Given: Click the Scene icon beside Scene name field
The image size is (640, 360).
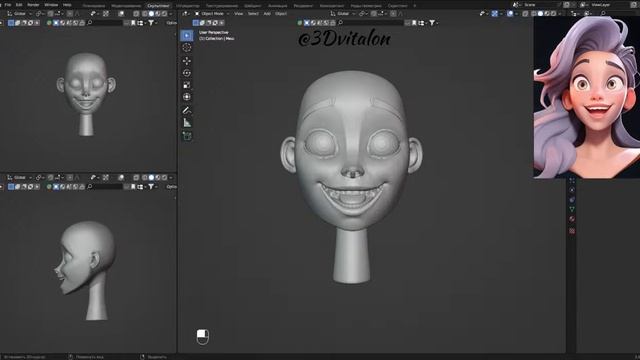Looking at the screenshot, I should [516, 4].
